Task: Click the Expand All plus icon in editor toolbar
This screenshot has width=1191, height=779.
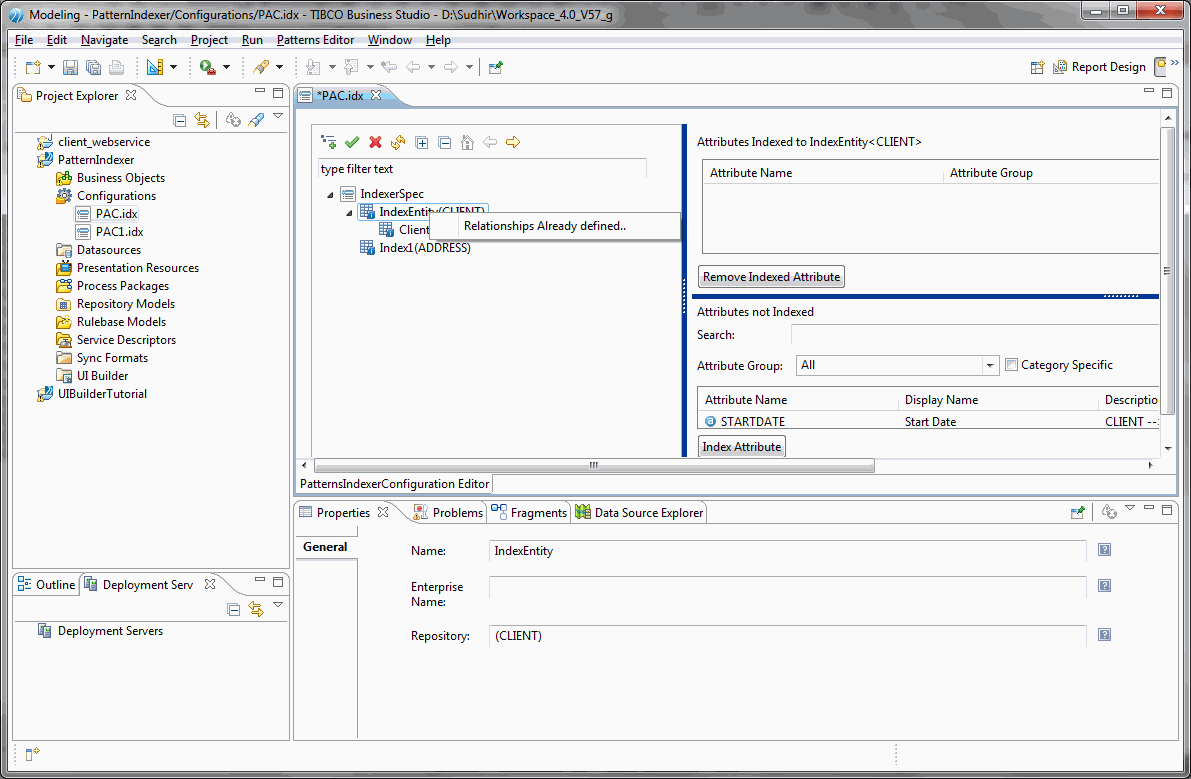Action: 422,142
